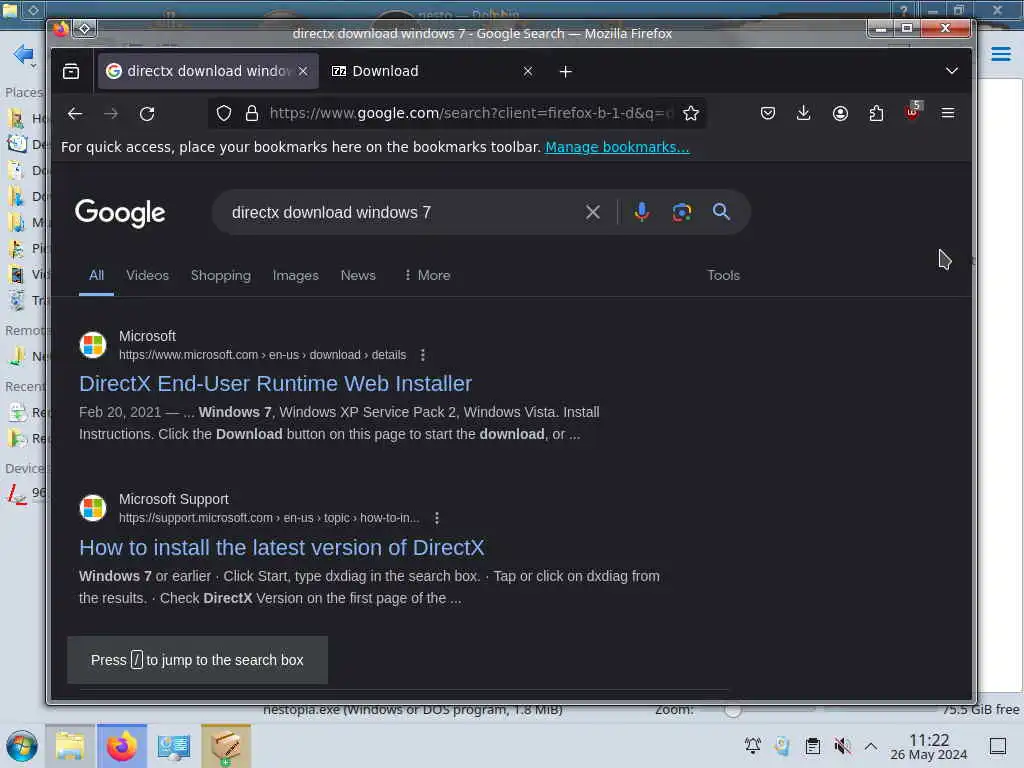Expand the More search categories menu
Screen dimensions: 1024x768
tap(427, 276)
